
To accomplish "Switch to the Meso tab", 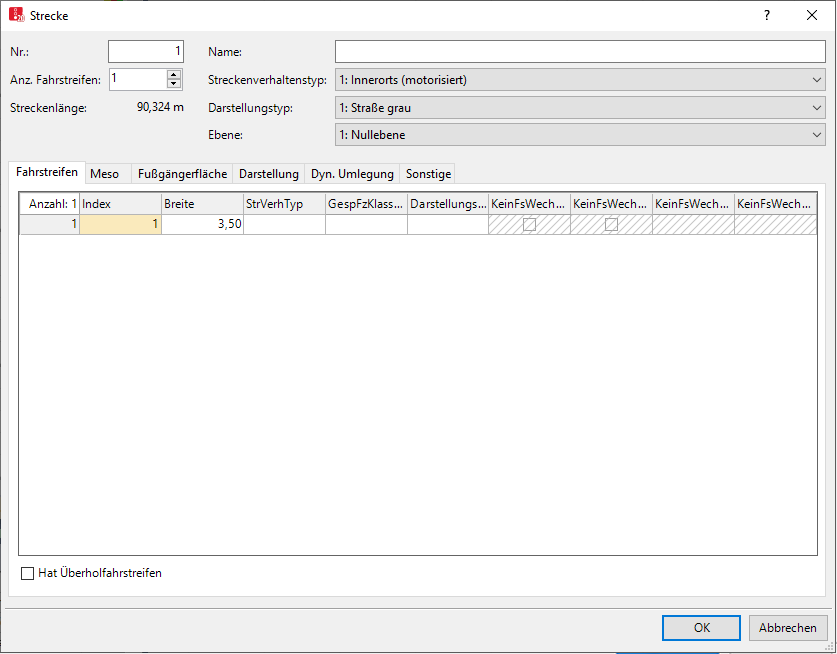I will (x=104, y=174).
